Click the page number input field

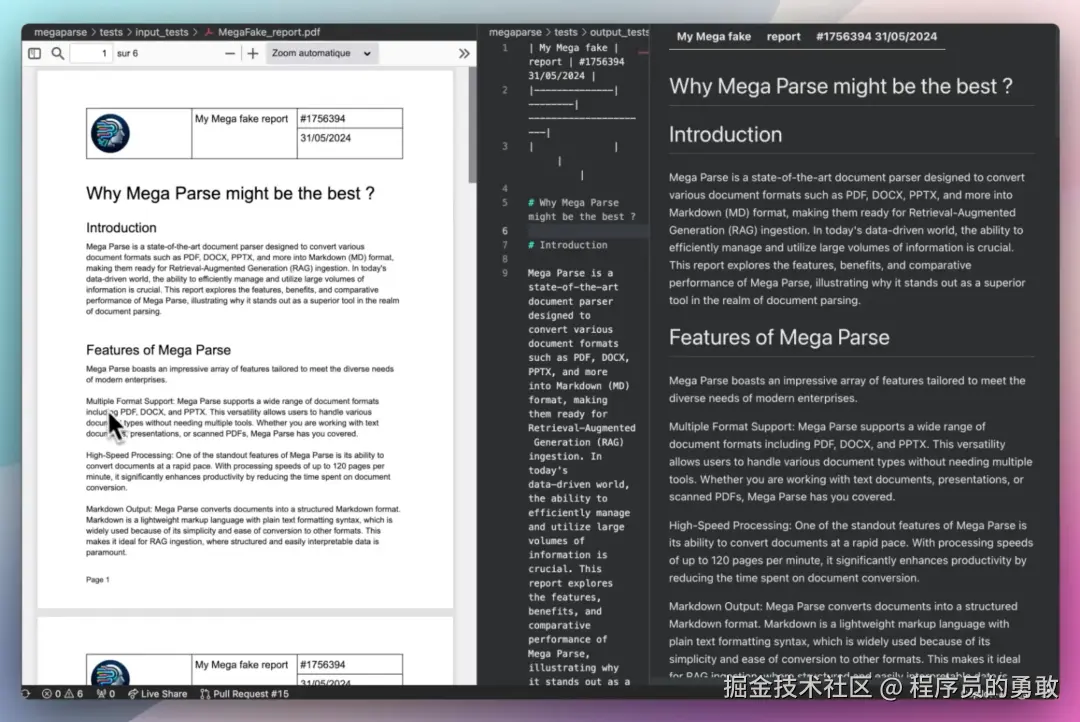pyautogui.click(x=91, y=53)
